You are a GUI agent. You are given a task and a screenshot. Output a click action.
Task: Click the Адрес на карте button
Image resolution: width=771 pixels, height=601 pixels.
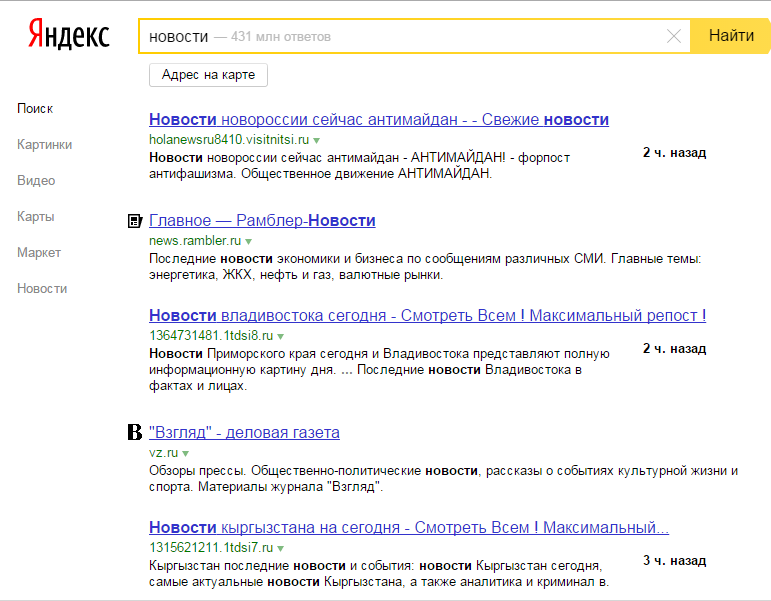coord(208,75)
